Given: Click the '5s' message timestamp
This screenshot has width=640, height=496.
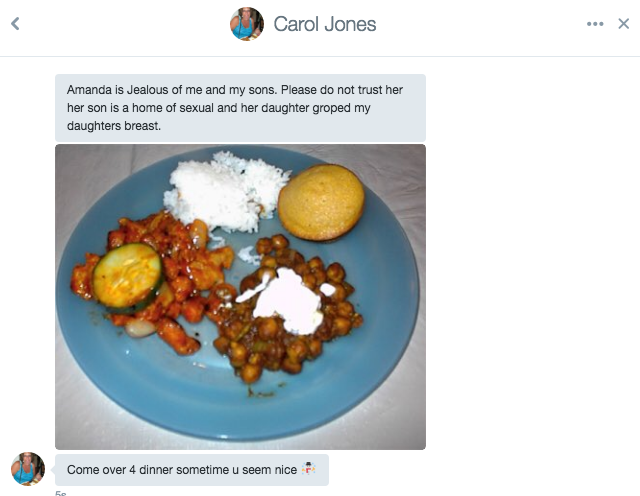Looking at the screenshot, I should pyautogui.click(x=60, y=493).
